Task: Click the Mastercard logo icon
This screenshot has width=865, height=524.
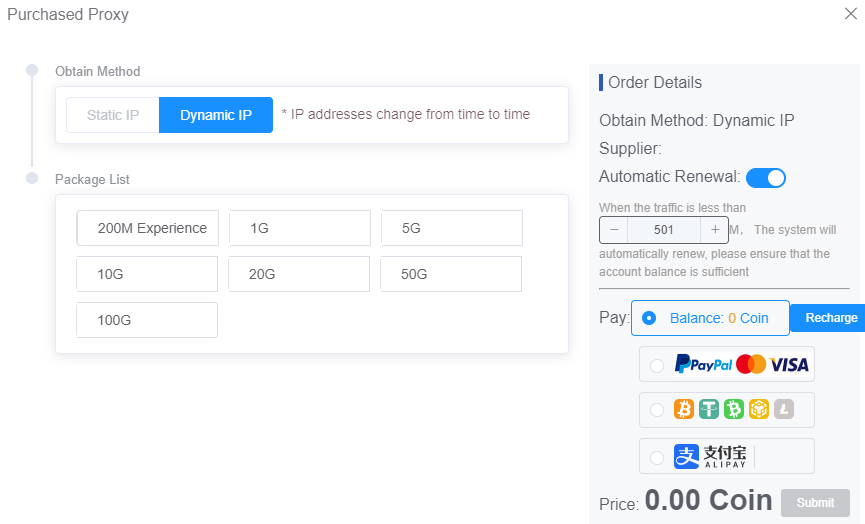Action: [751, 364]
